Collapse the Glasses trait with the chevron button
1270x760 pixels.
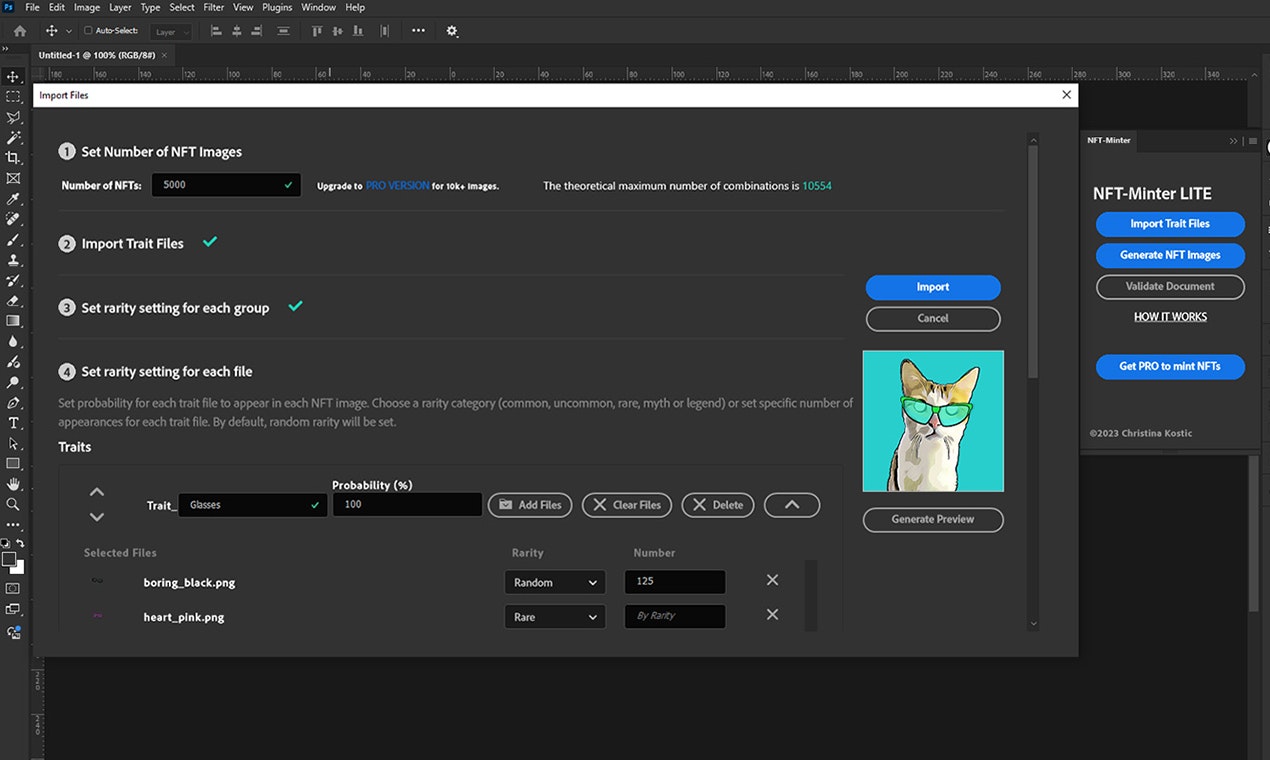pyautogui.click(x=792, y=505)
